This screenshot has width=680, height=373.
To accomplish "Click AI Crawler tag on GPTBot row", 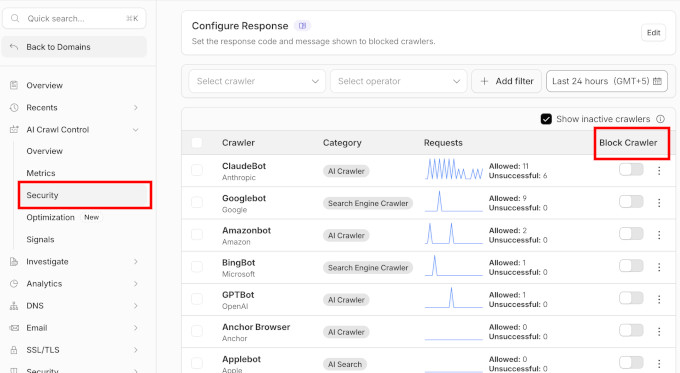I will coord(346,300).
